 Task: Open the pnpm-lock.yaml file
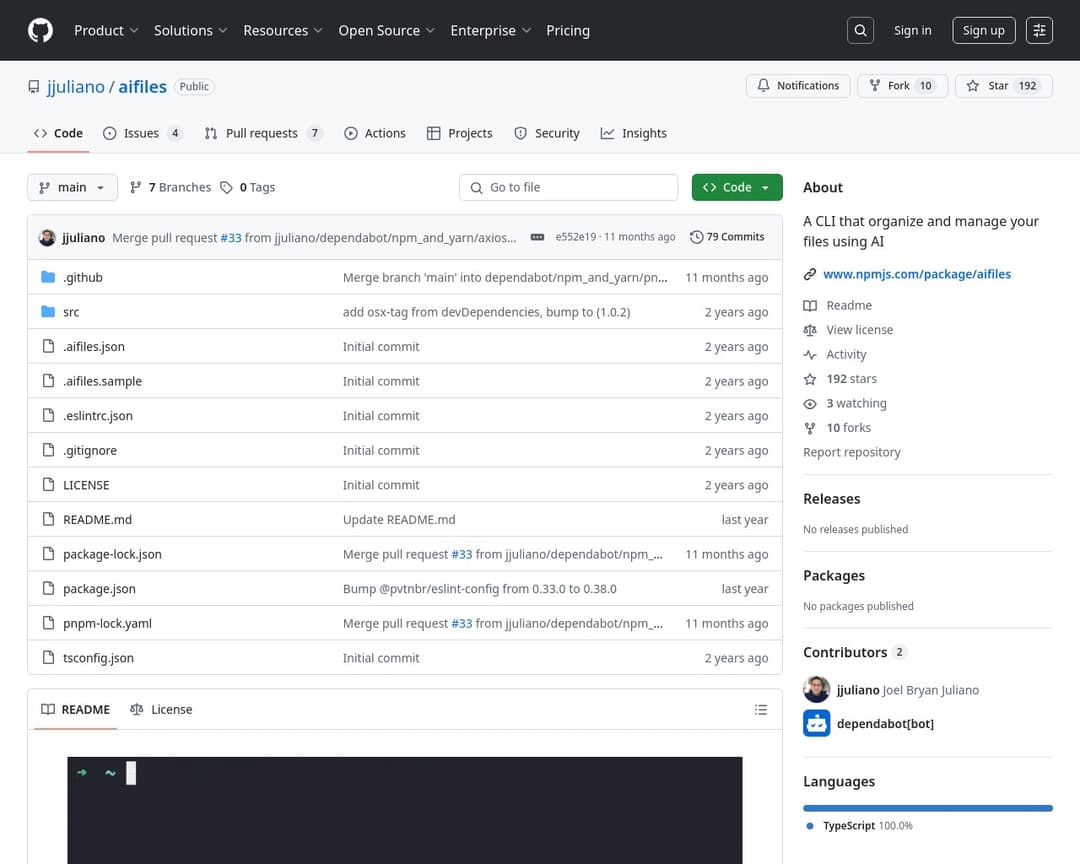(x=107, y=624)
